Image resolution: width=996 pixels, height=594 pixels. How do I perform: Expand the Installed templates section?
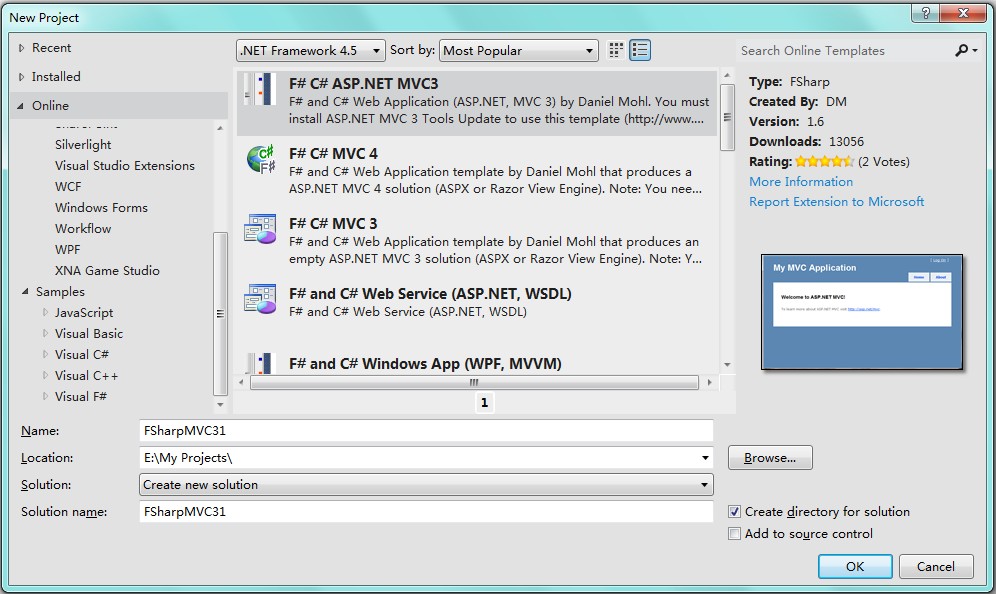coord(23,77)
